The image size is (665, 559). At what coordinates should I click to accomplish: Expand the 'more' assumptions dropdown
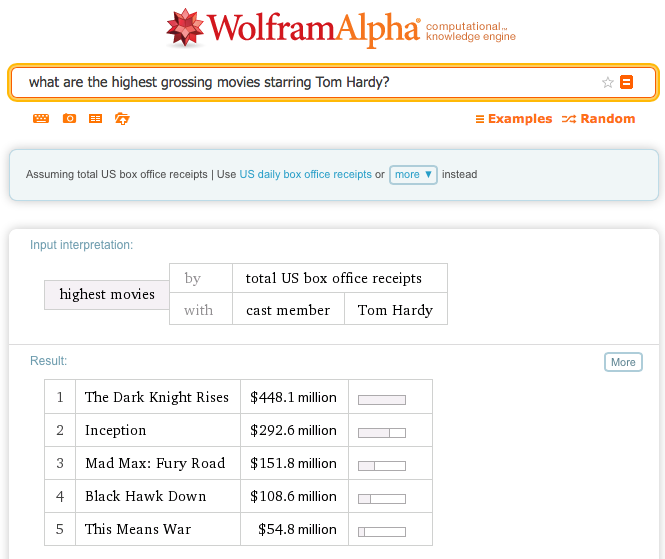tap(413, 174)
